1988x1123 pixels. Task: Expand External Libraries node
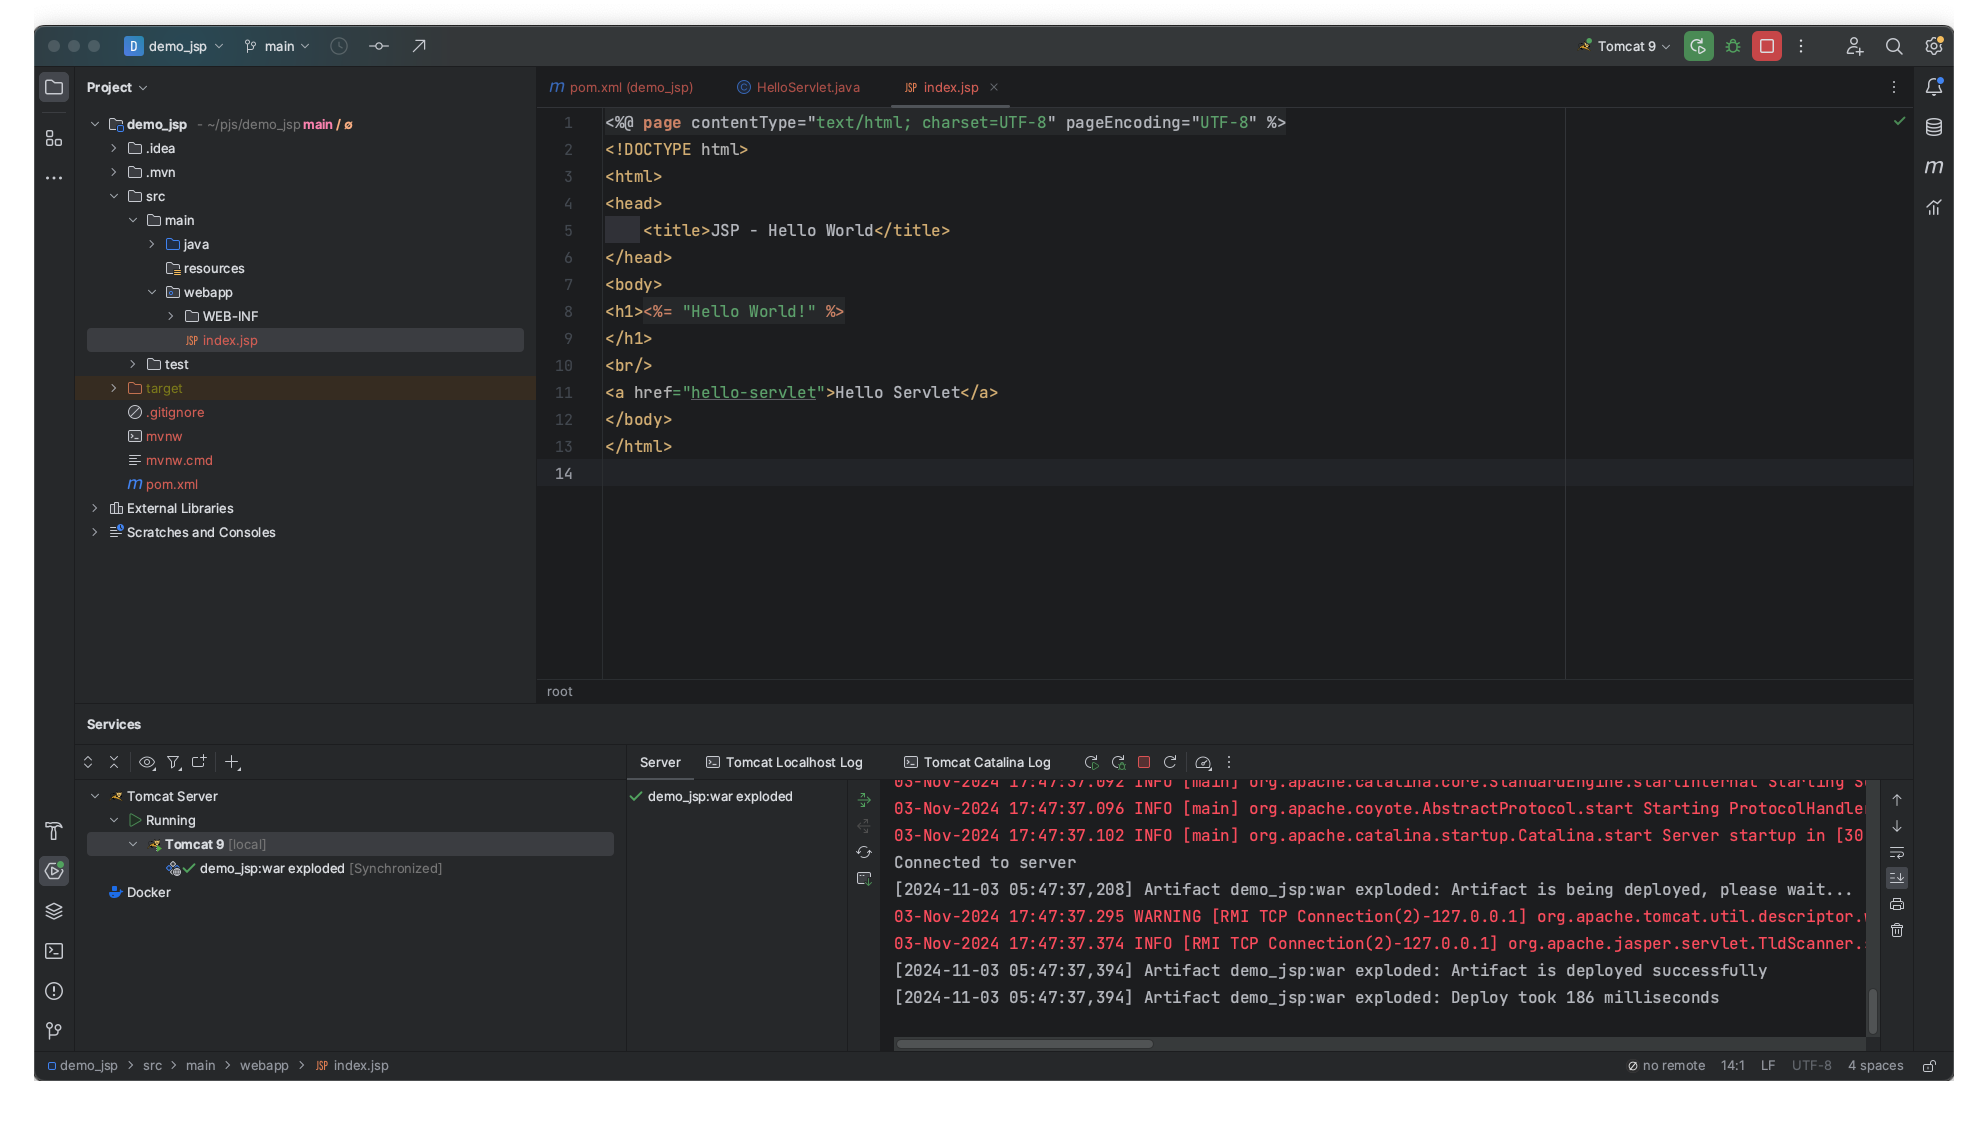(95, 508)
